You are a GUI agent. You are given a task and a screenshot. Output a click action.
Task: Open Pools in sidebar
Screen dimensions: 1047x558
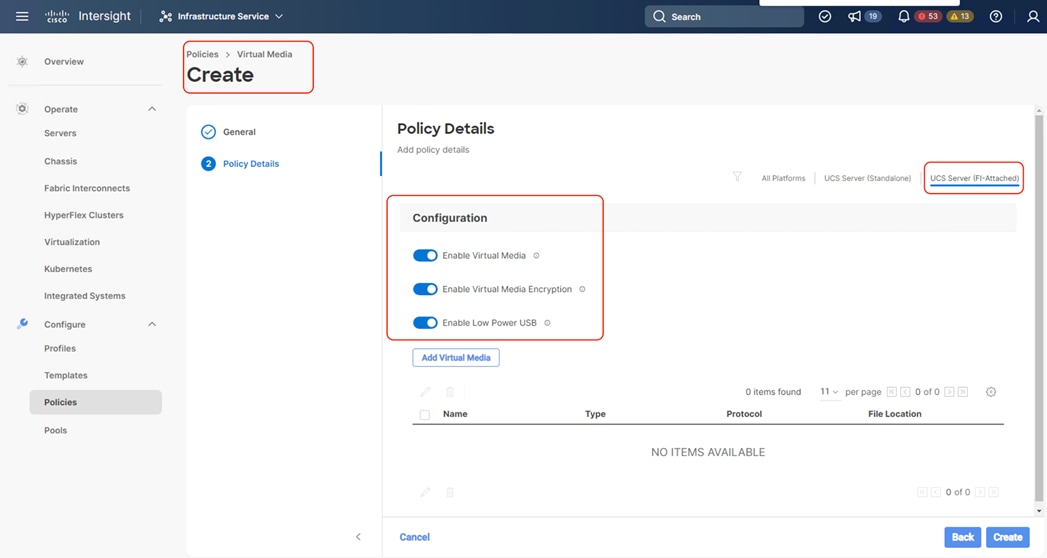(x=55, y=431)
